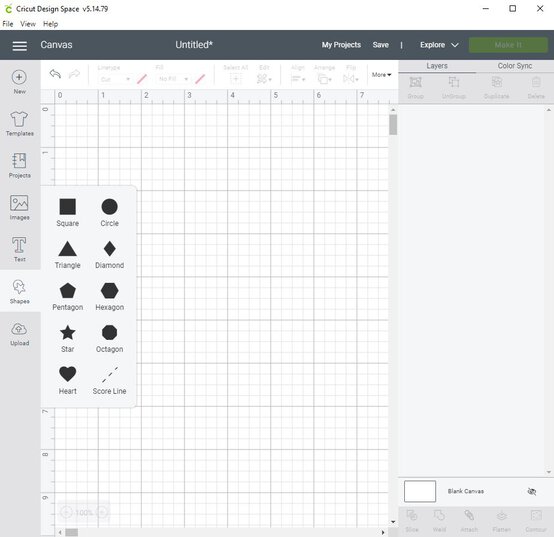Select the Text tool
The image size is (554, 537).
pos(19,249)
